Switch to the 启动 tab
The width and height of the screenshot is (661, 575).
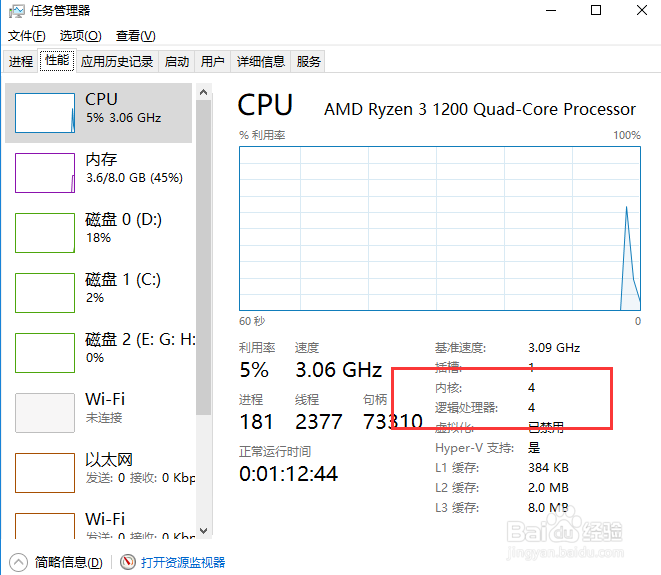click(x=177, y=61)
